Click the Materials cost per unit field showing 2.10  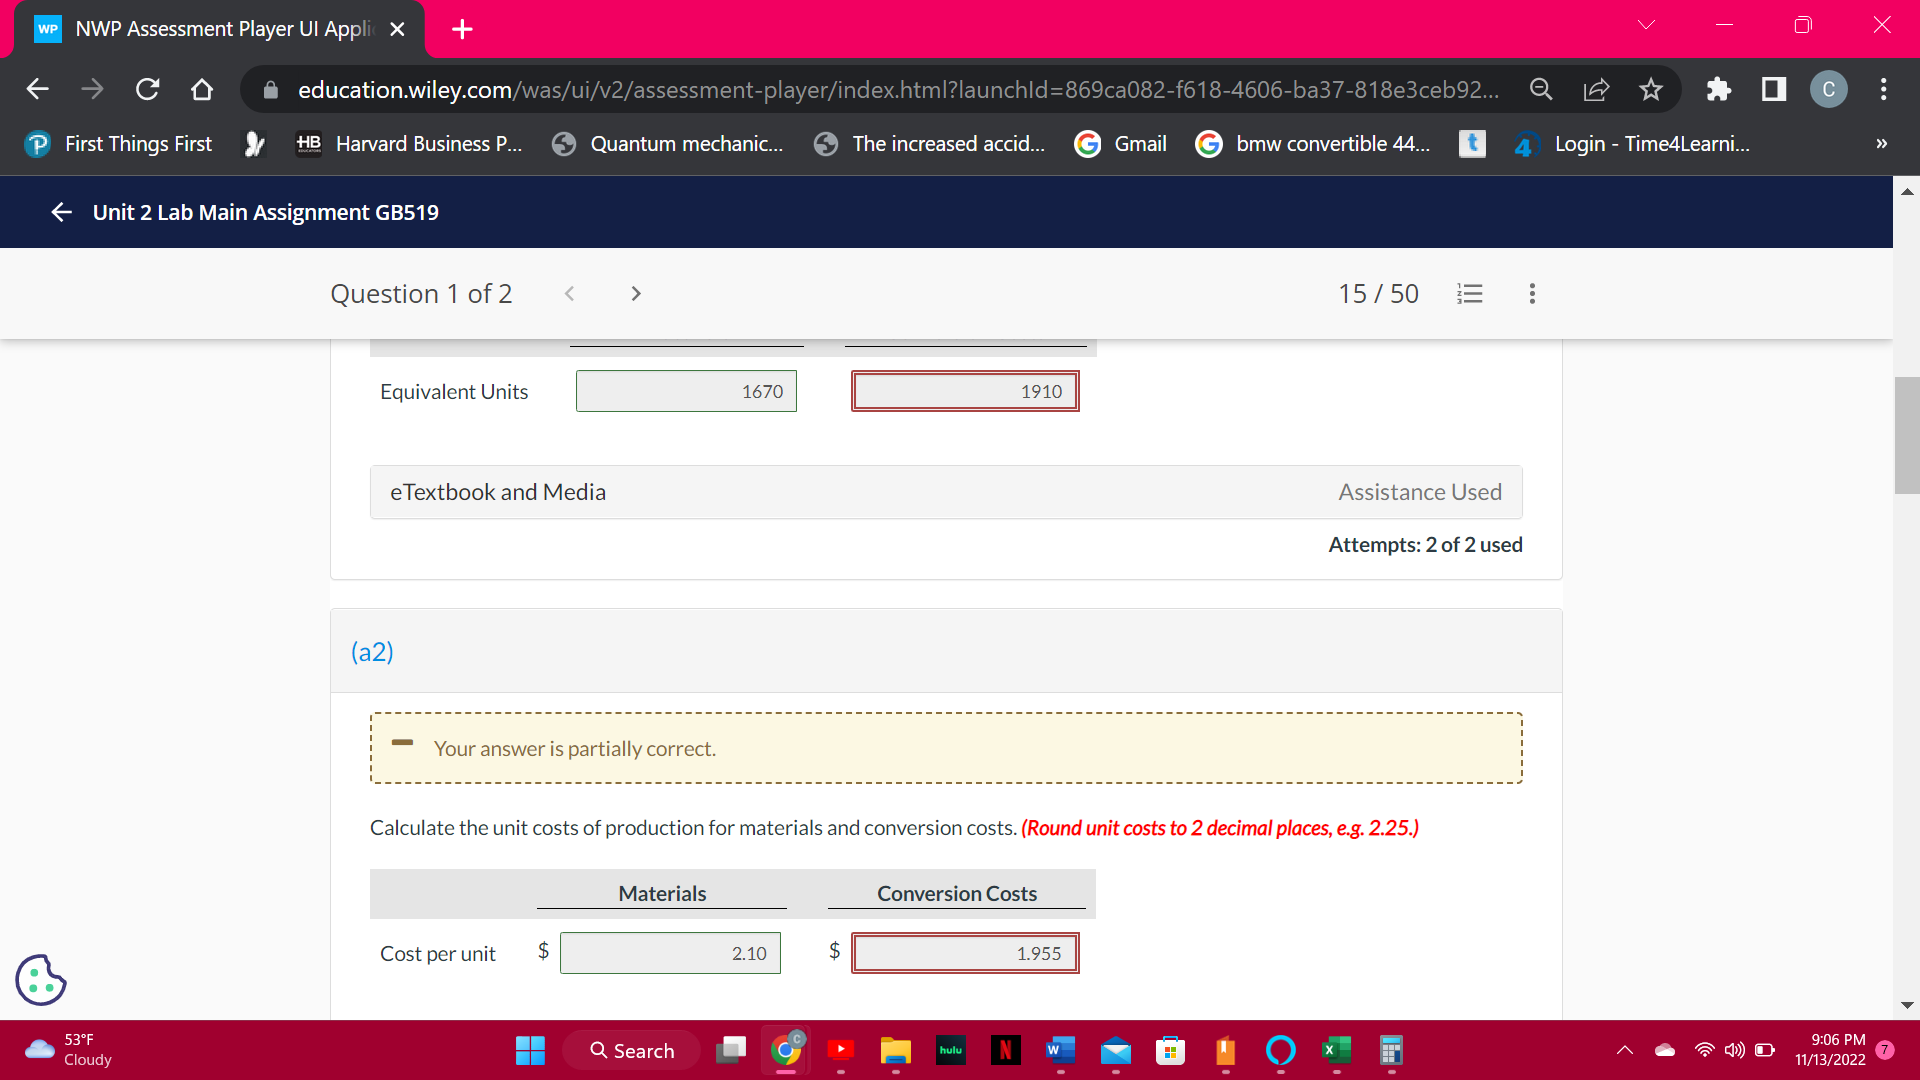(x=670, y=952)
